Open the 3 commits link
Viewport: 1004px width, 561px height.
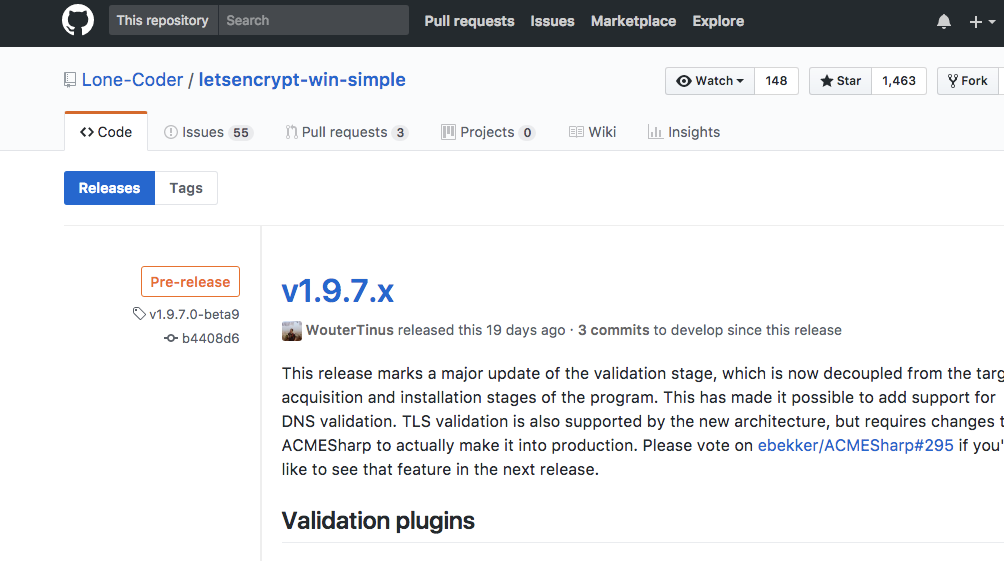[x=613, y=330]
